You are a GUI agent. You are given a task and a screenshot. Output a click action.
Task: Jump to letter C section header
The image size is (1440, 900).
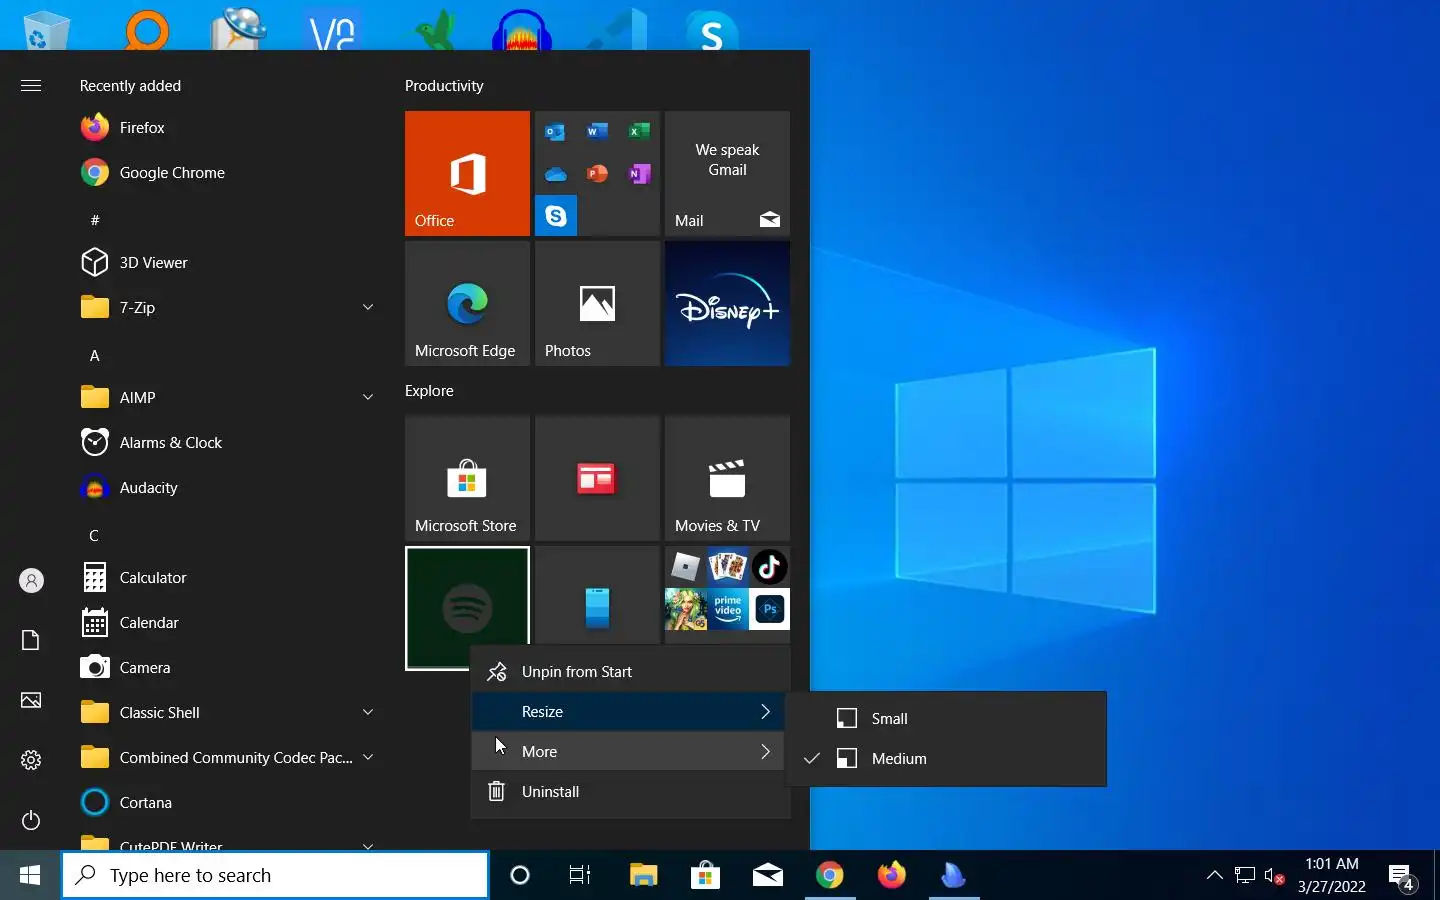94,535
